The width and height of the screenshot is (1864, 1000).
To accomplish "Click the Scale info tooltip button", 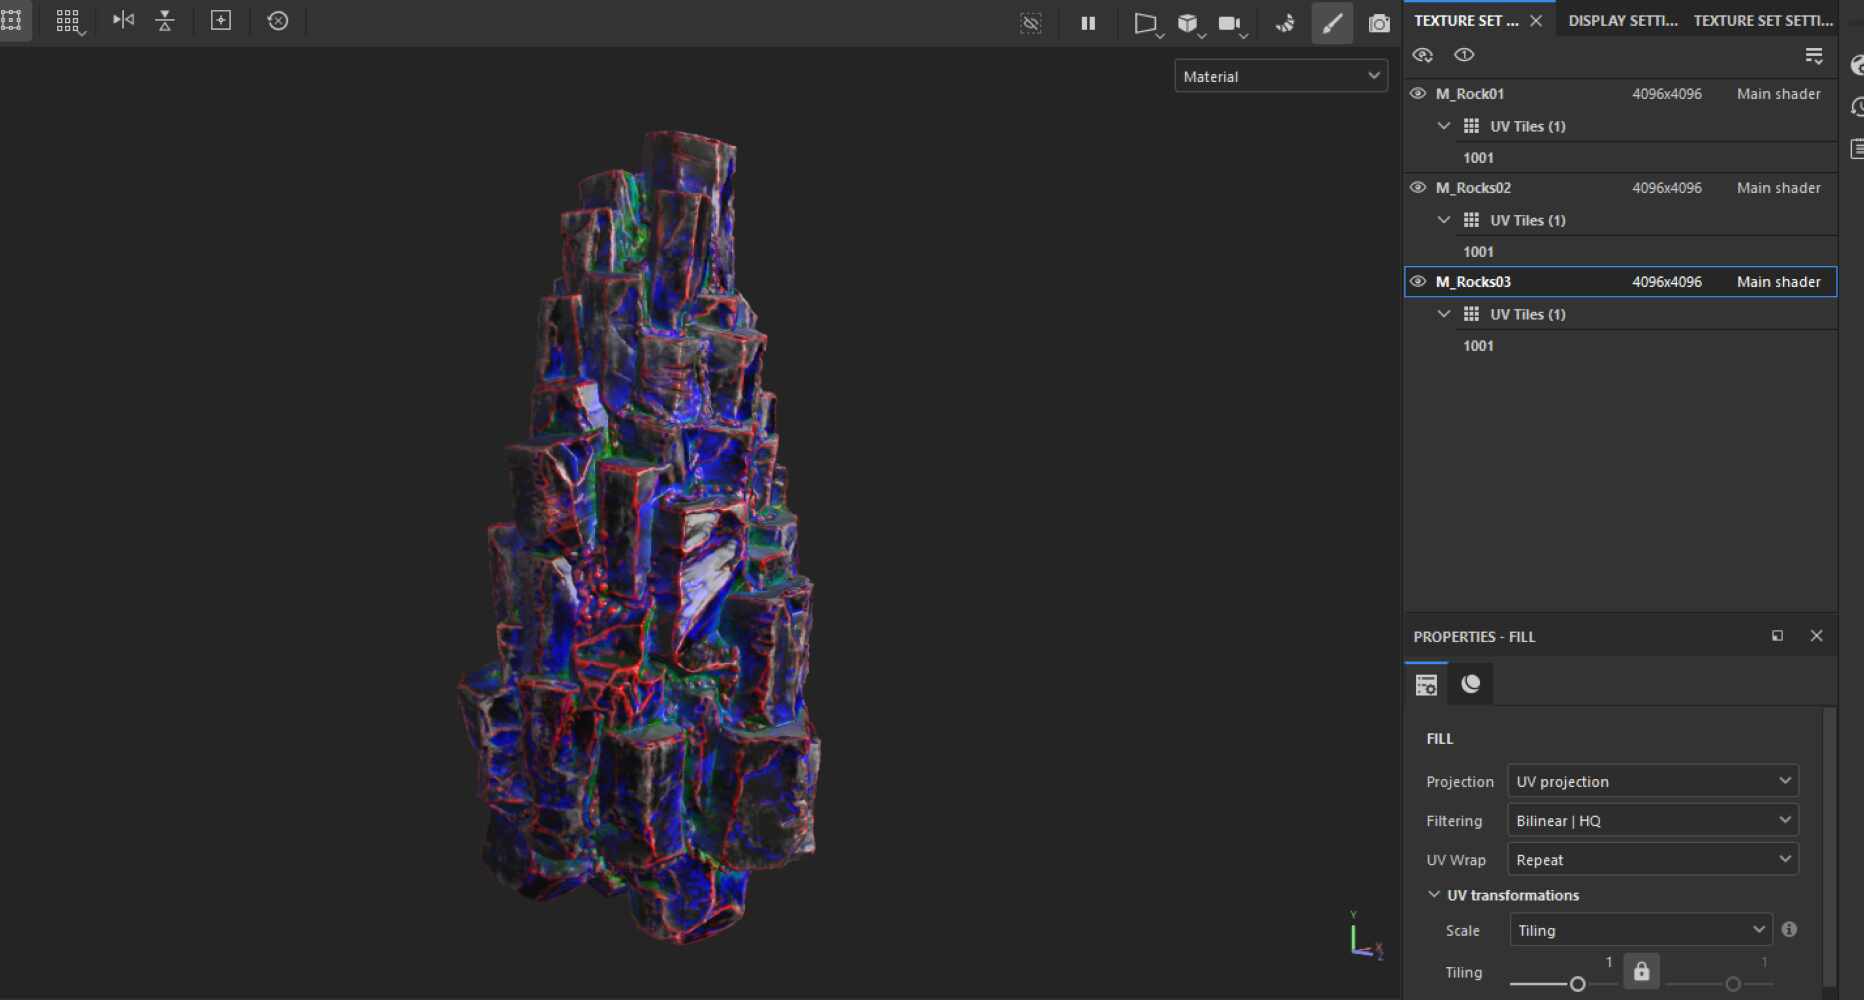I will pos(1789,929).
